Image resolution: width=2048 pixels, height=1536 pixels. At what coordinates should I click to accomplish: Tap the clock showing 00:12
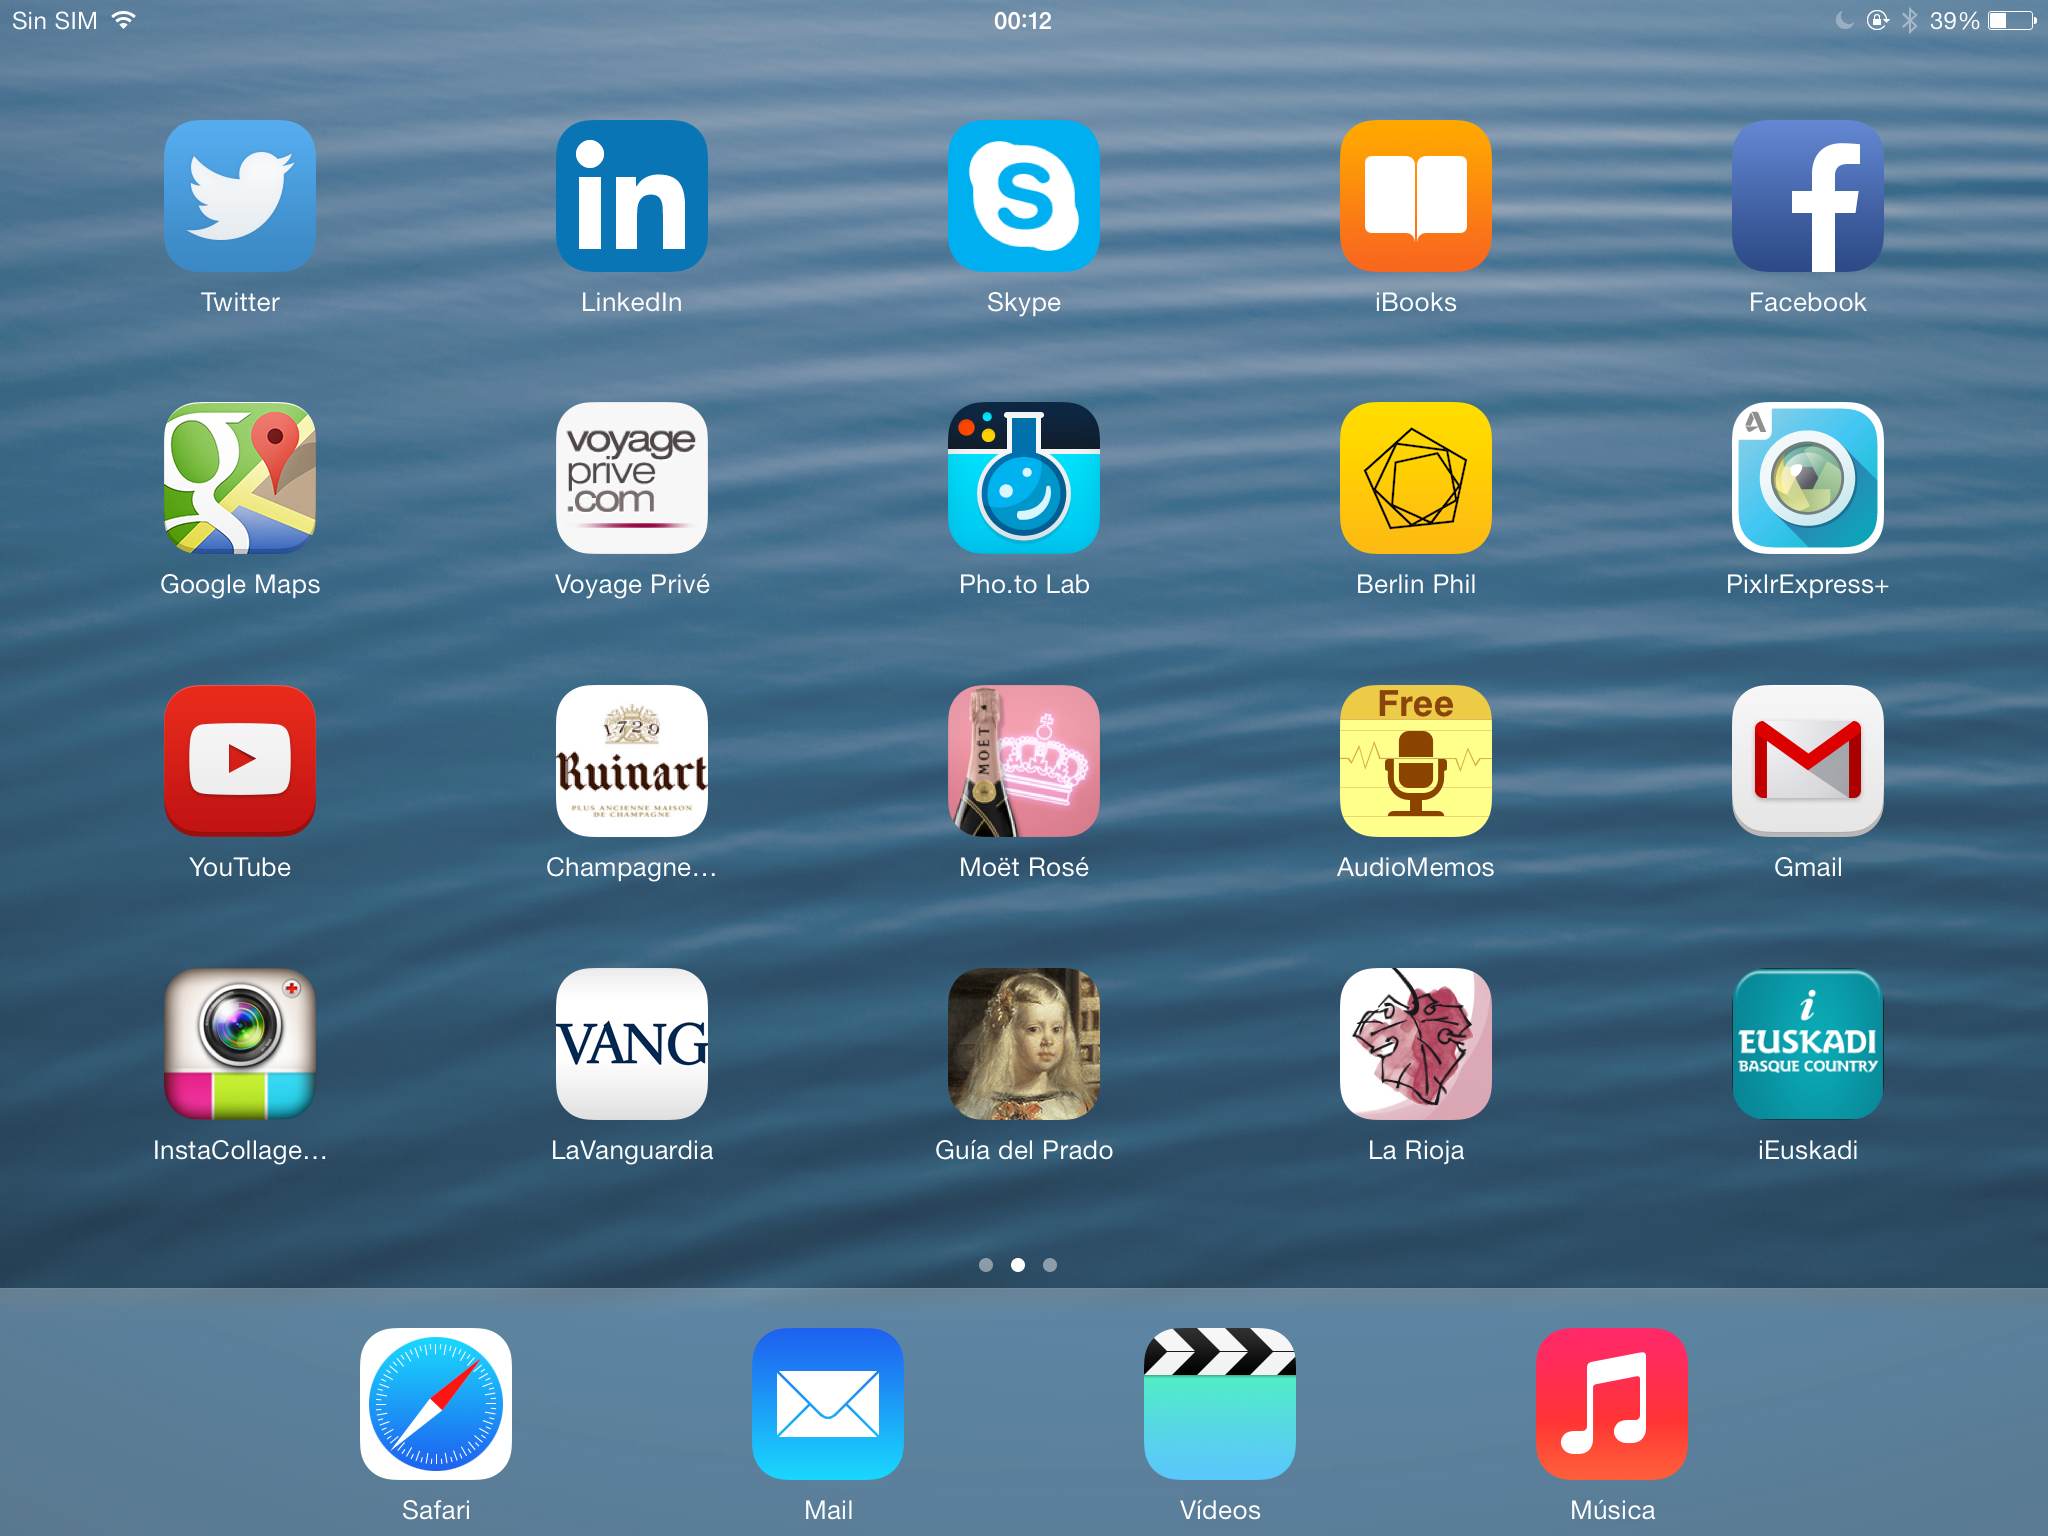(x=1023, y=21)
